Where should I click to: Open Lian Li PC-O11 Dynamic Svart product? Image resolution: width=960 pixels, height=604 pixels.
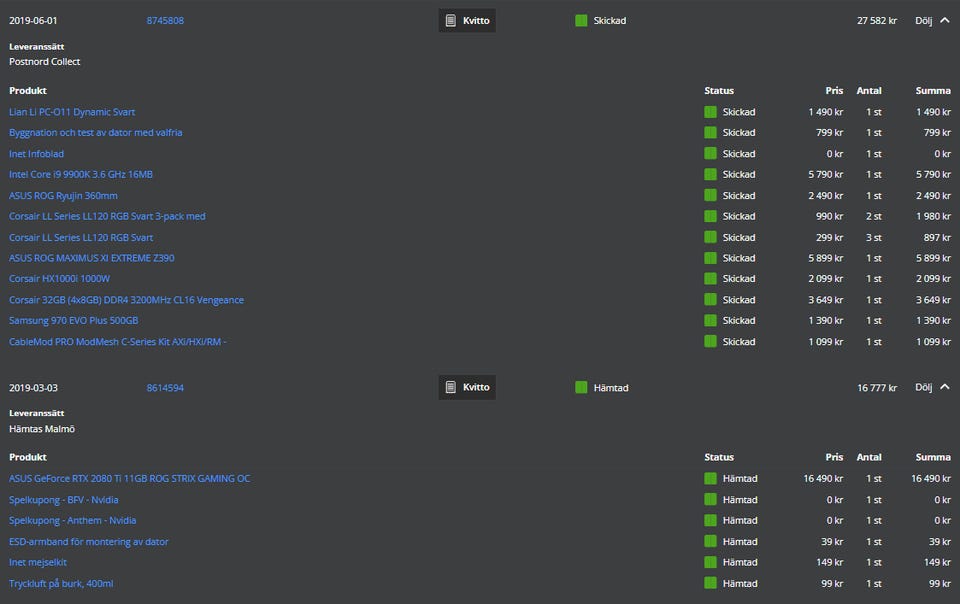pyautogui.click(x=72, y=112)
